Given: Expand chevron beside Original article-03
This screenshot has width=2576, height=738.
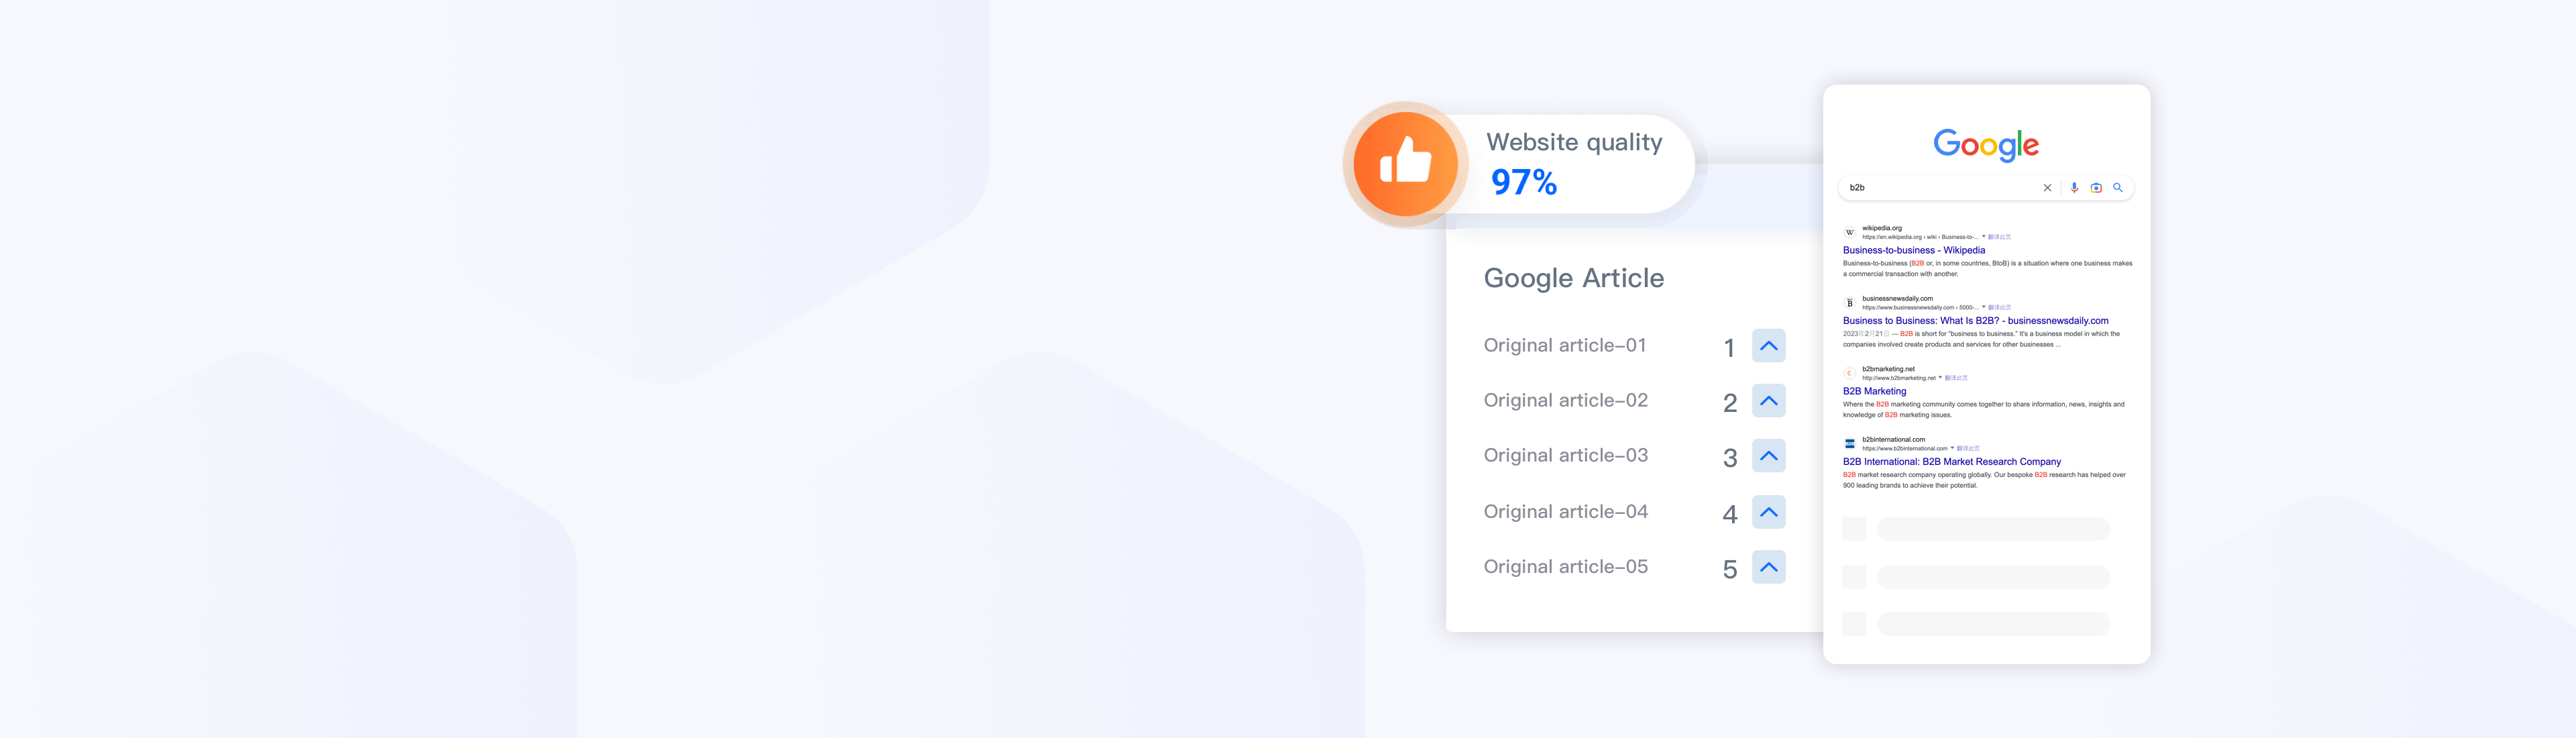Looking at the screenshot, I should [1768, 456].
